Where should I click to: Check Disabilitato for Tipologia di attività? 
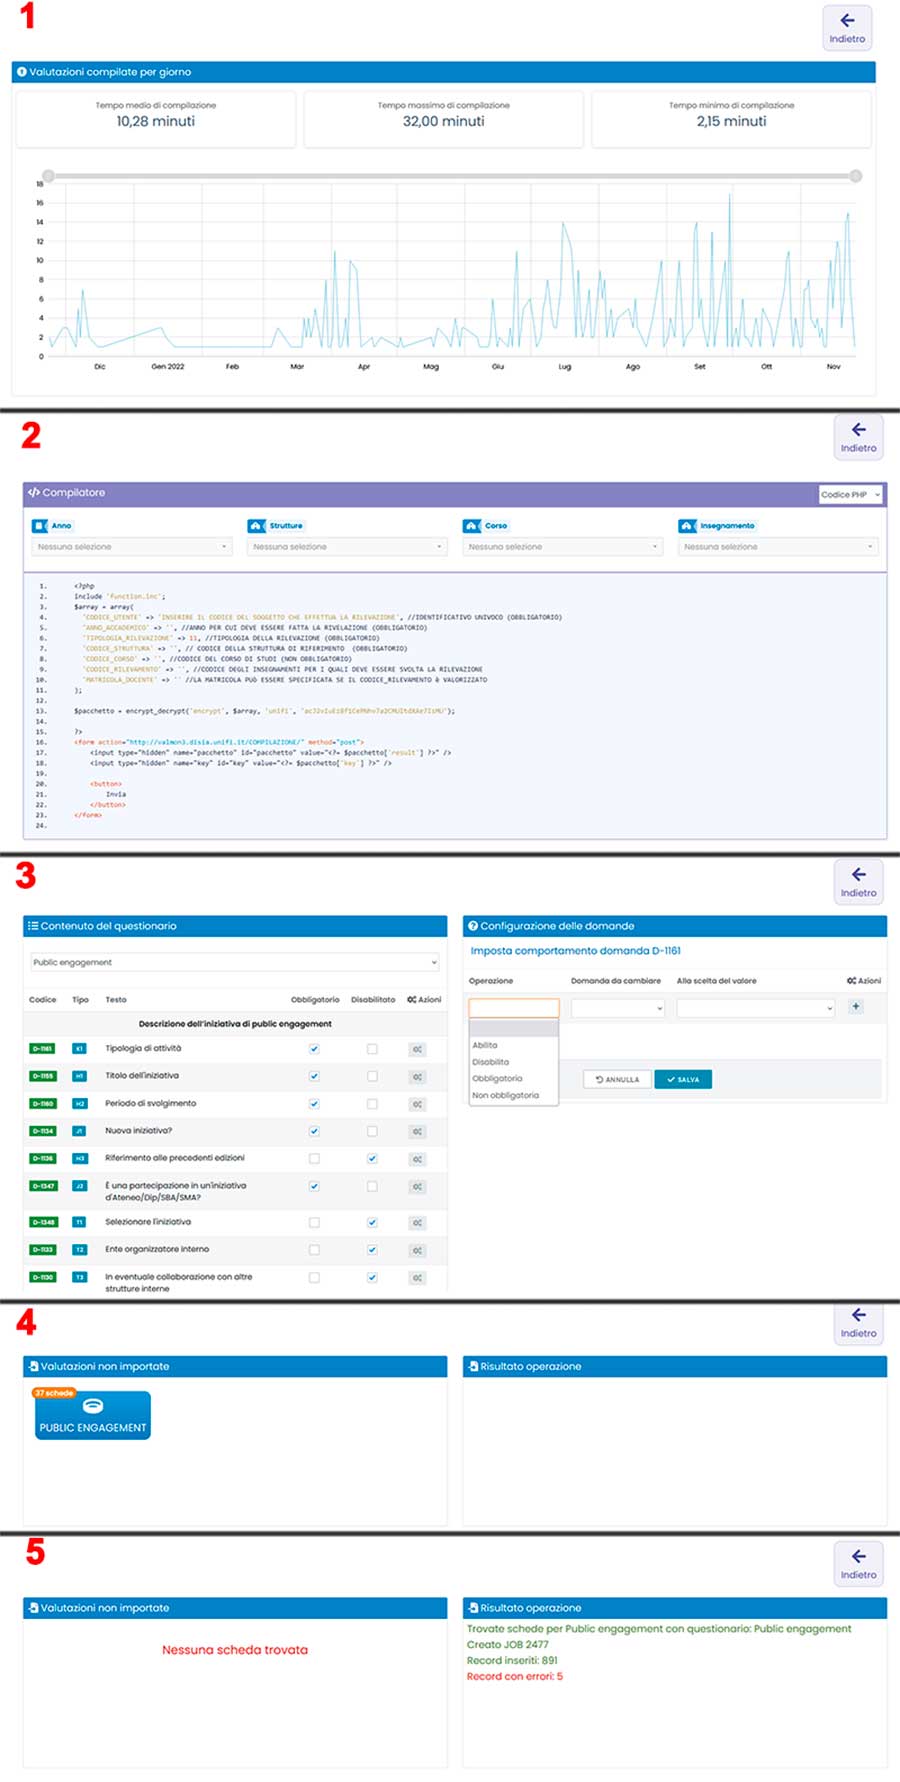pos(372,1049)
